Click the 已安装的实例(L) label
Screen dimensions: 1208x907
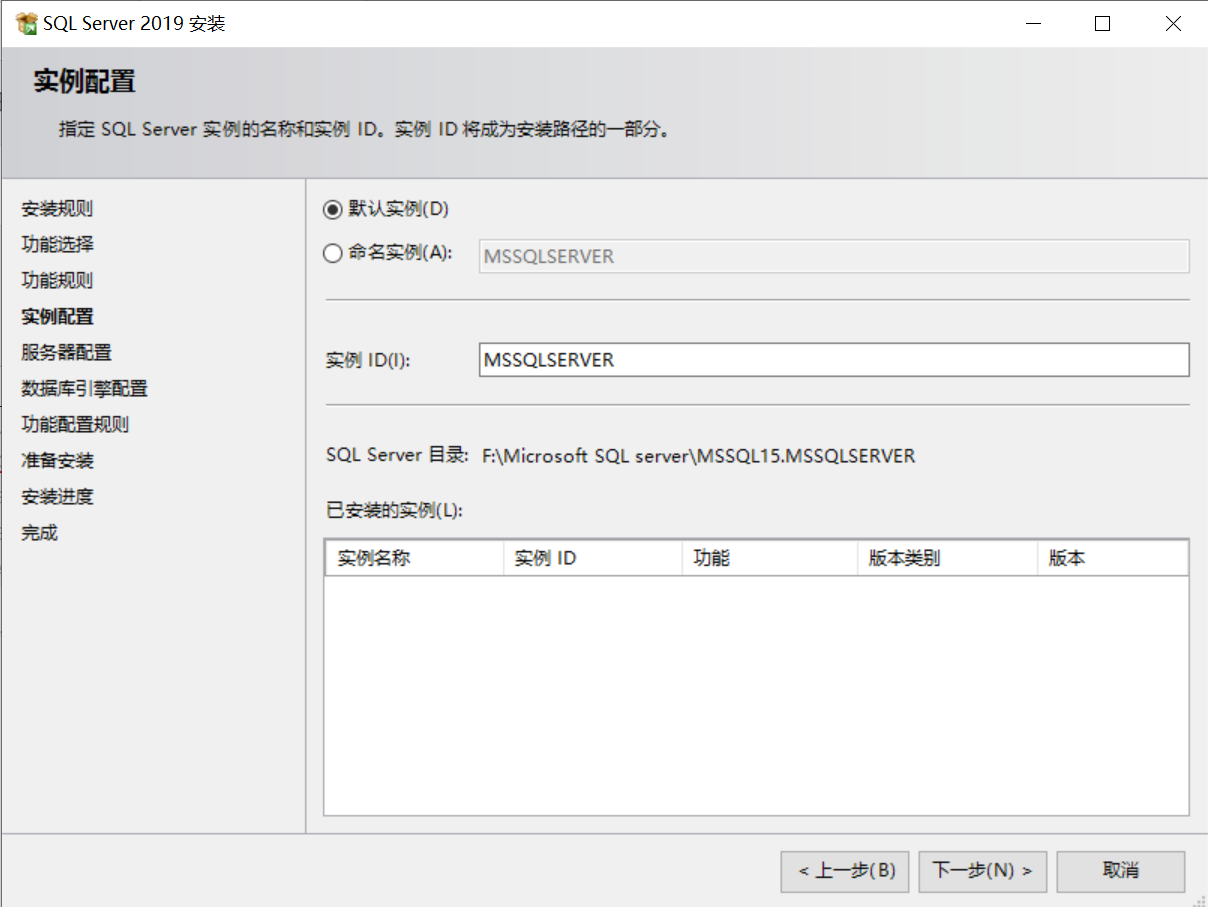click(395, 511)
